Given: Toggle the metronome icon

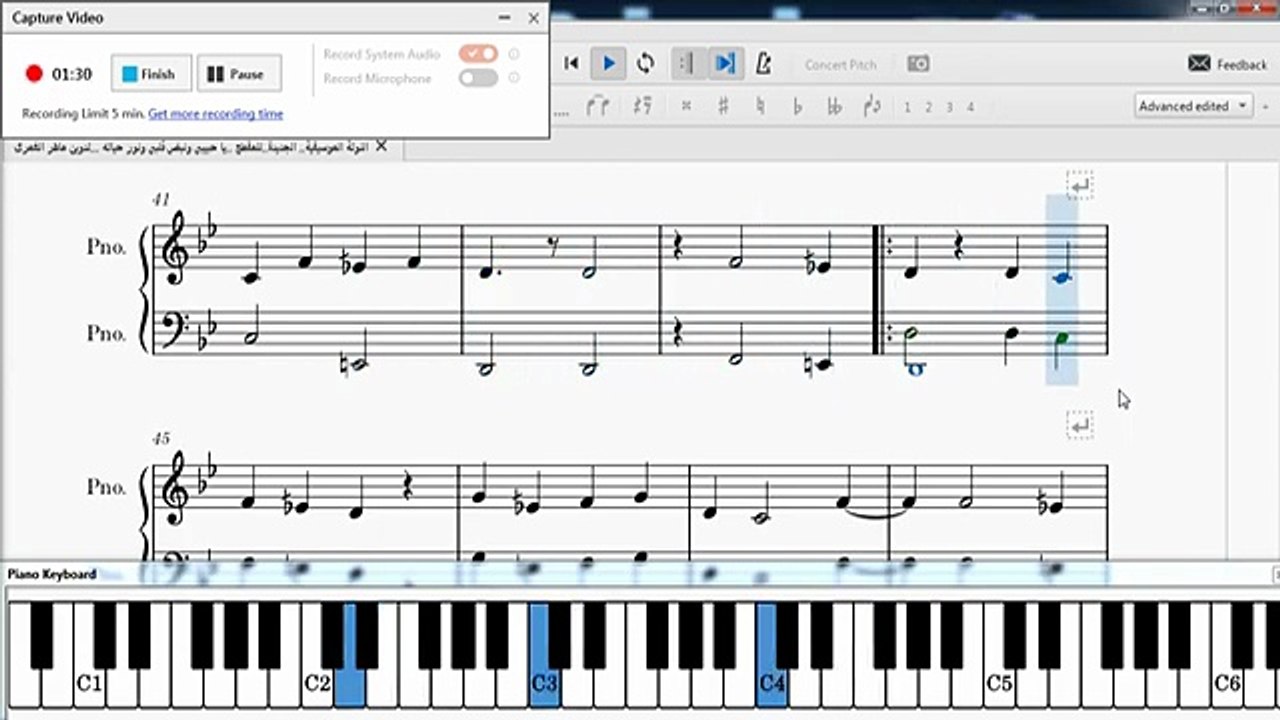Looking at the screenshot, I should pos(764,64).
